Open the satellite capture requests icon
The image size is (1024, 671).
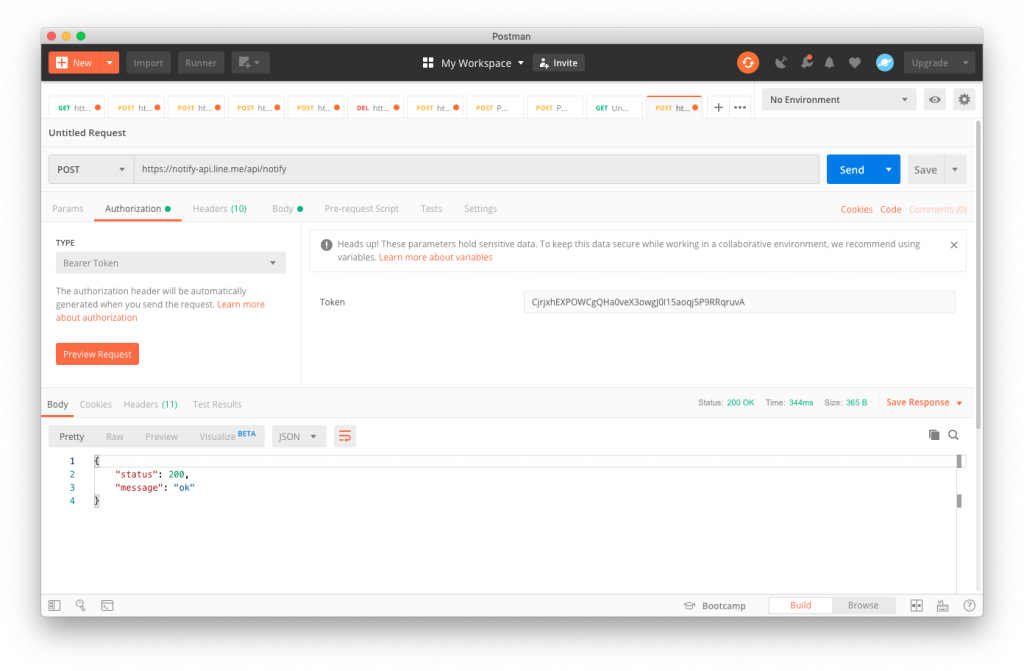(x=780, y=63)
